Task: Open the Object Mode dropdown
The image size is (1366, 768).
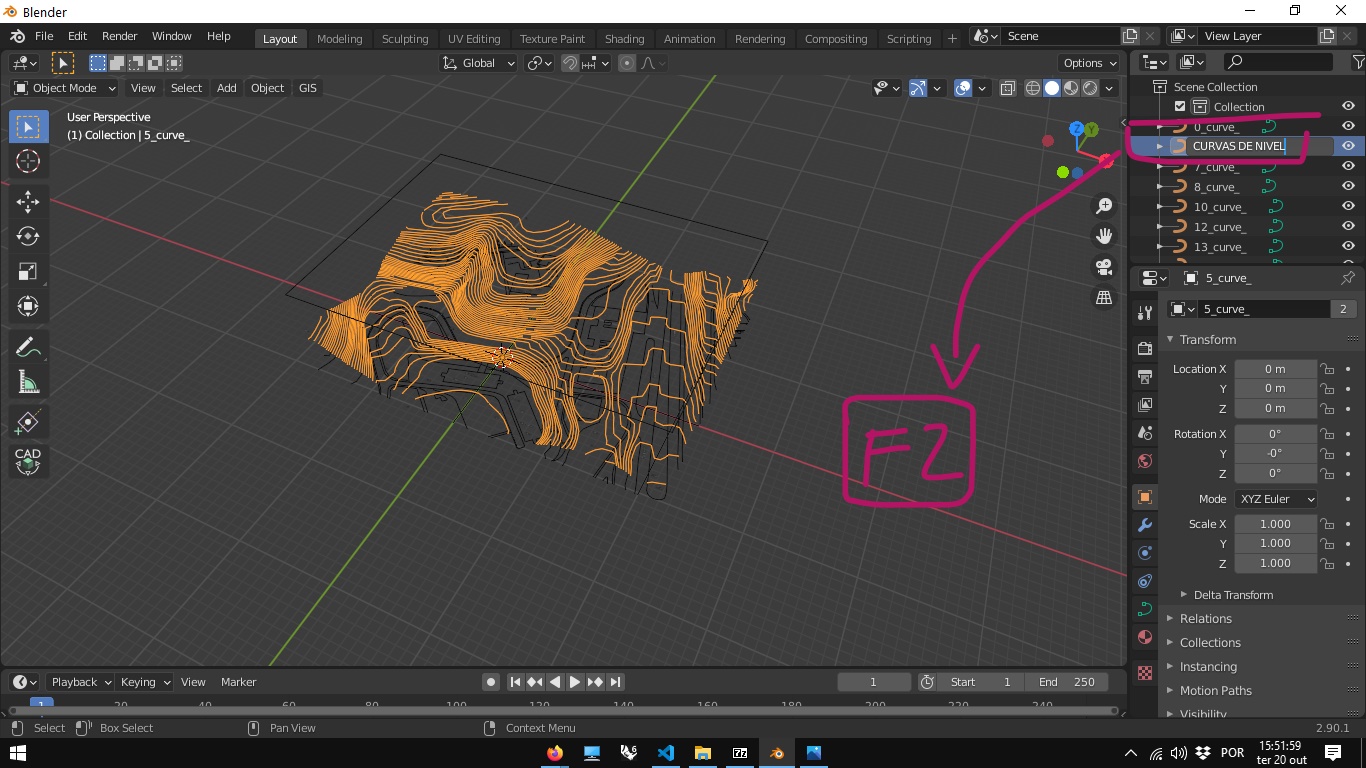Action: click(x=65, y=88)
